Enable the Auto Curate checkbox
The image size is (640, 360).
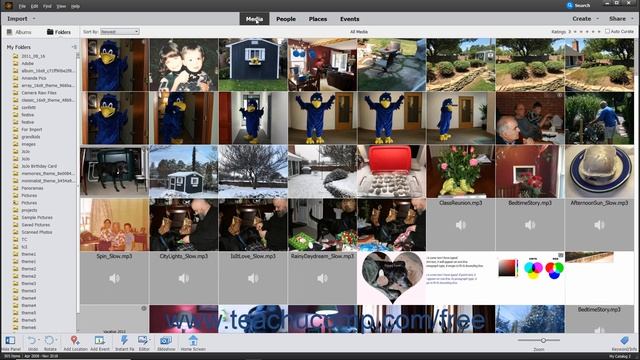[607, 31]
